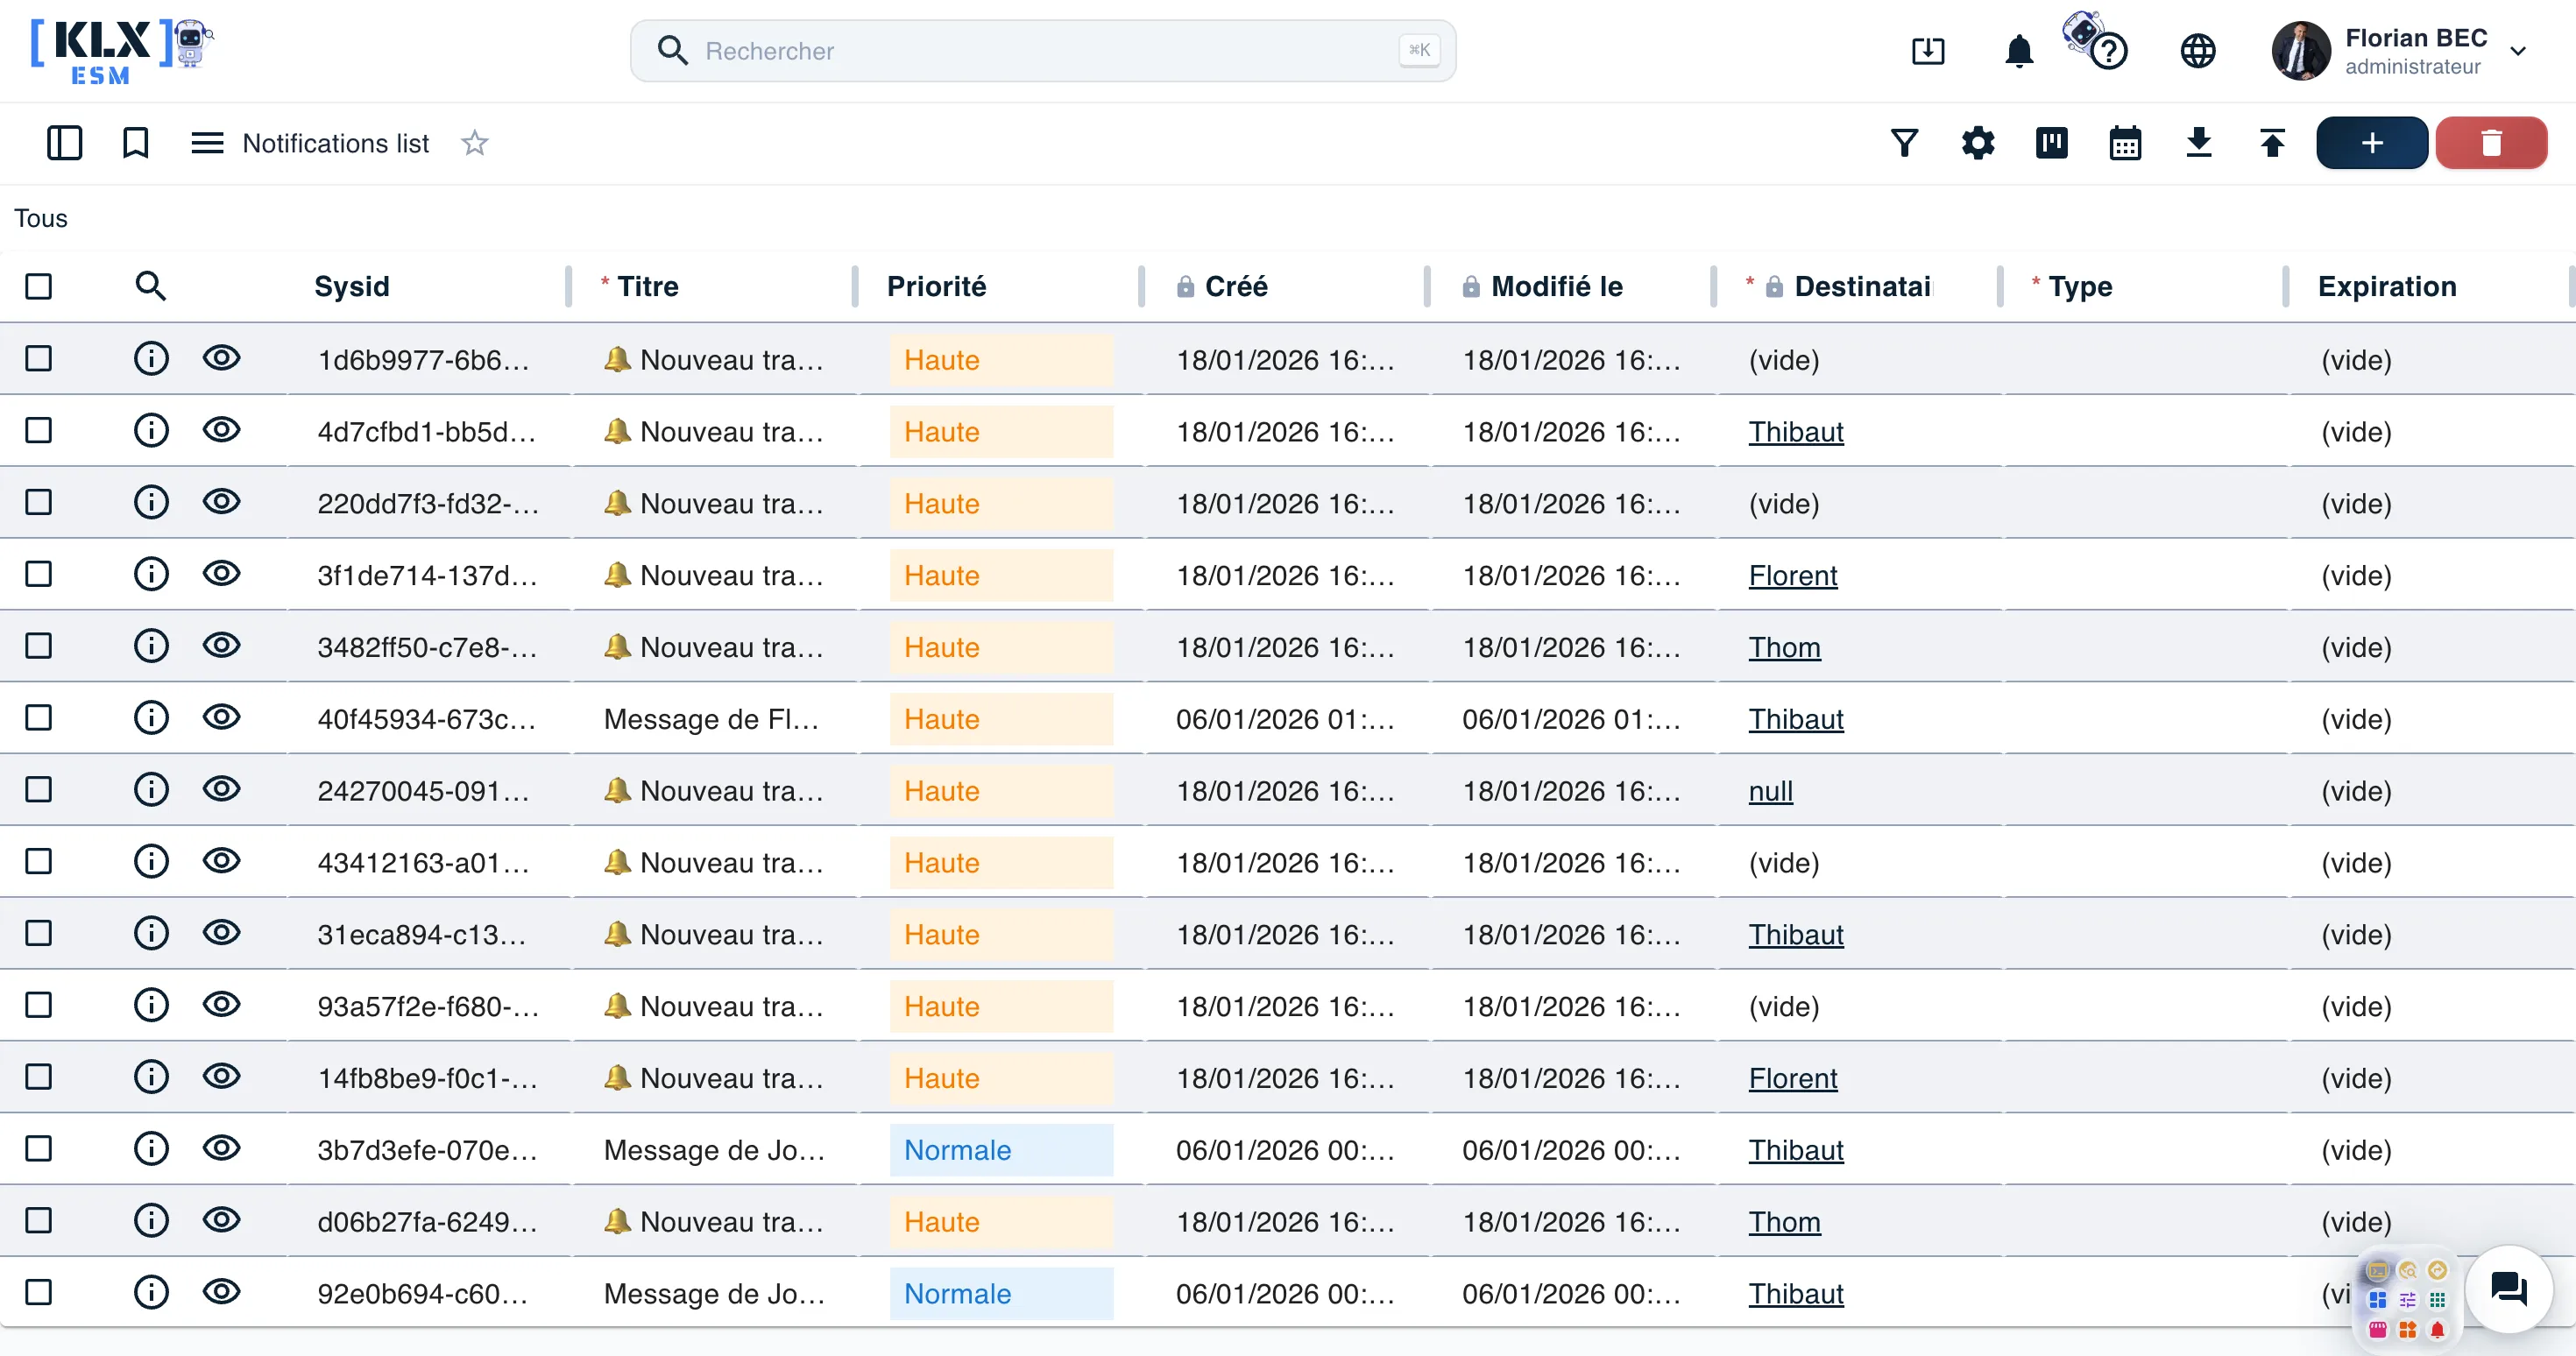Open Thom link in row d06b27fa-6249
Image resolution: width=2576 pixels, height=1356 pixels.
click(x=1784, y=1222)
